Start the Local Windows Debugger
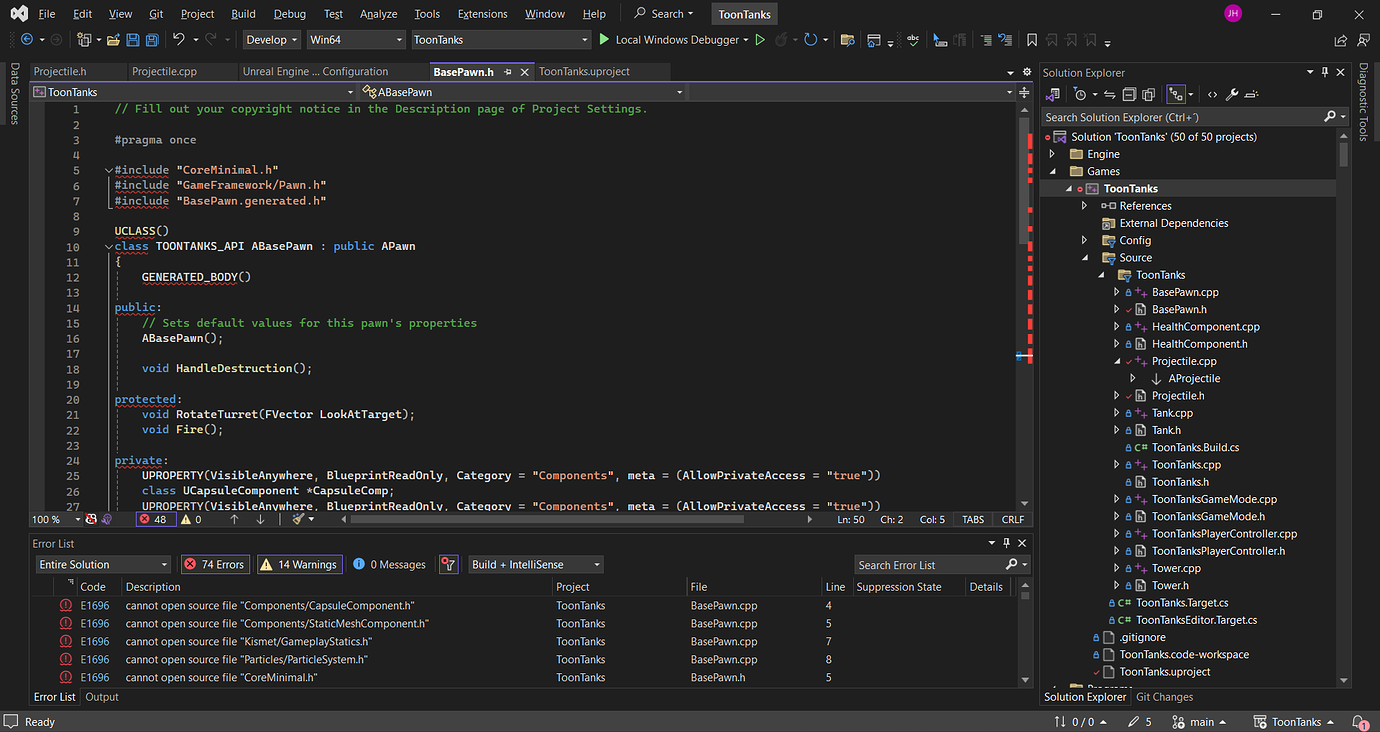This screenshot has width=1380, height=732. (672, 40)
